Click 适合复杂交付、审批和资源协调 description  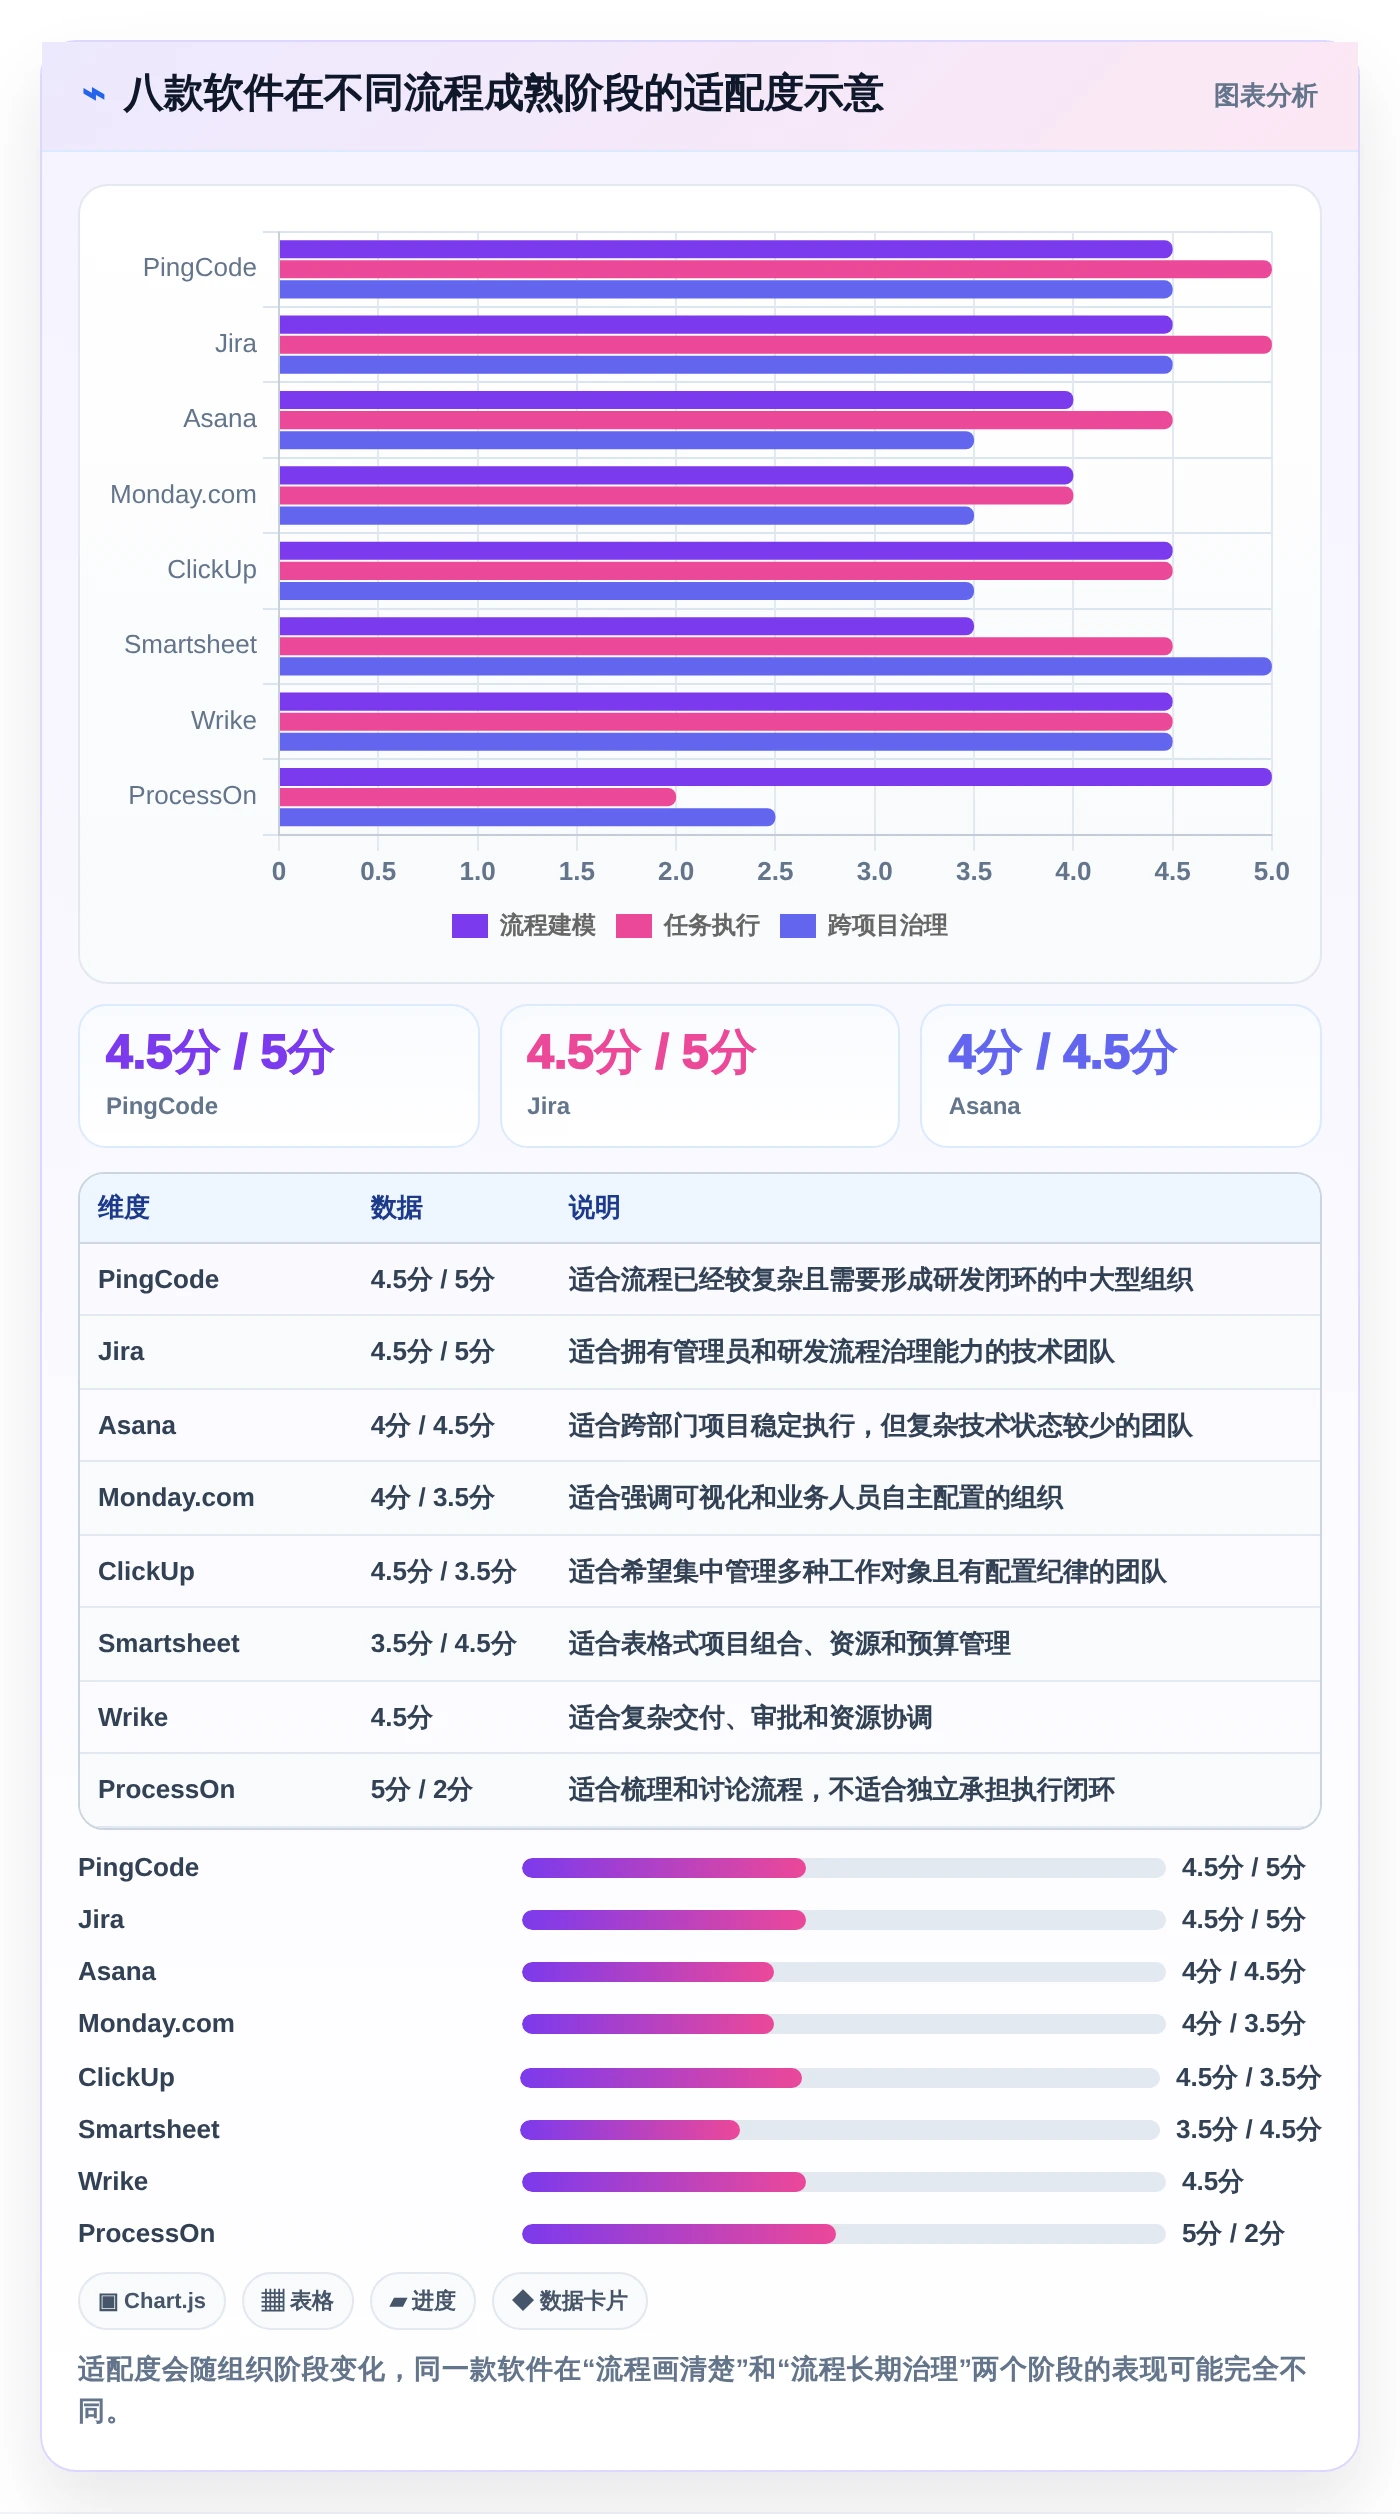(x=750, y=1718)
